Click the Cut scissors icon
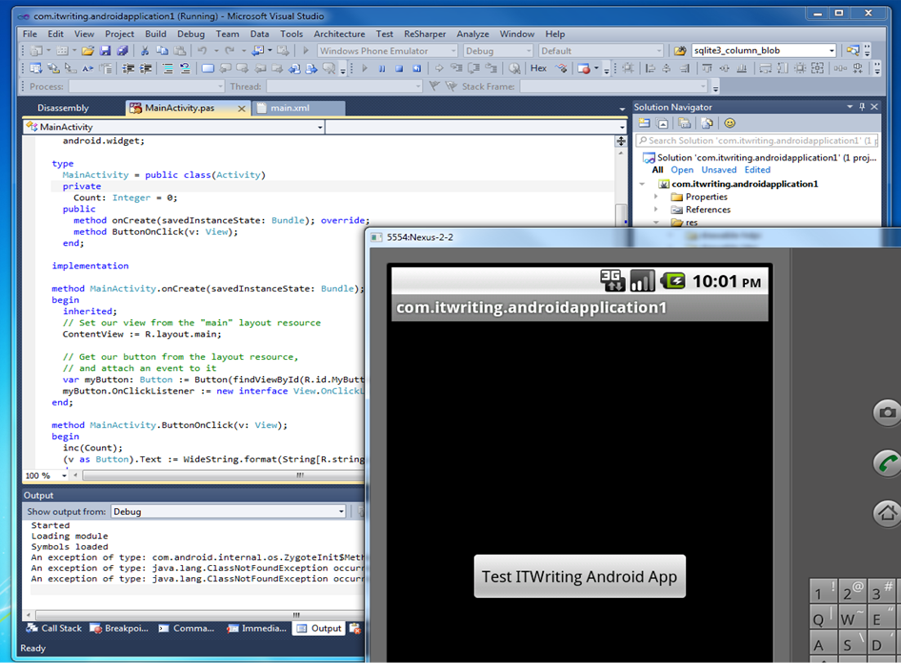The height and width of the screenshot is (663, 901). [146, 51]
